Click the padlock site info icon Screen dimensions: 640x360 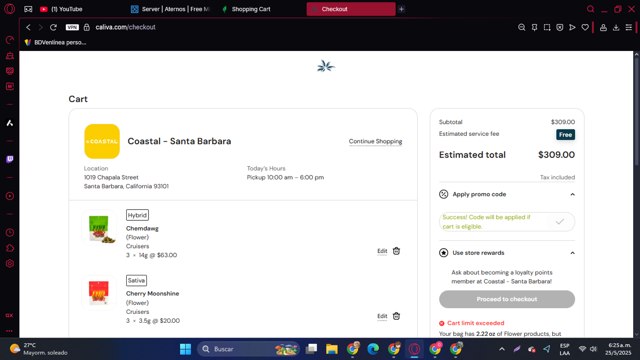coord(87,27)
